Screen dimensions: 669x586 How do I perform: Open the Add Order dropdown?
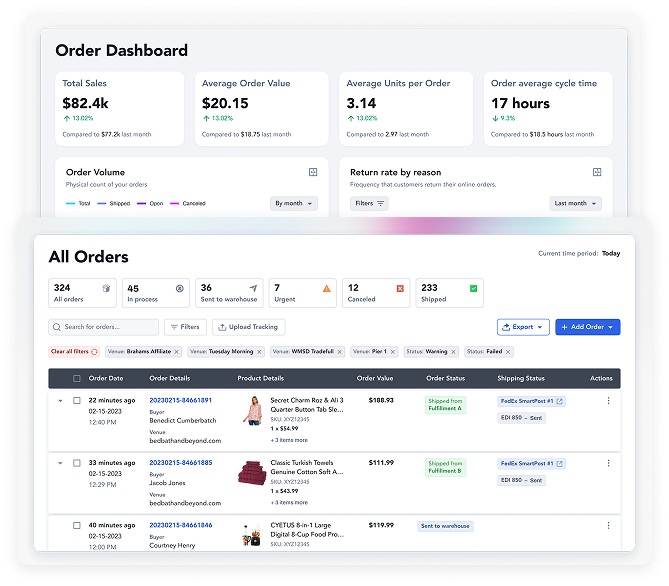pyautogui.click(x=588, y=327)
